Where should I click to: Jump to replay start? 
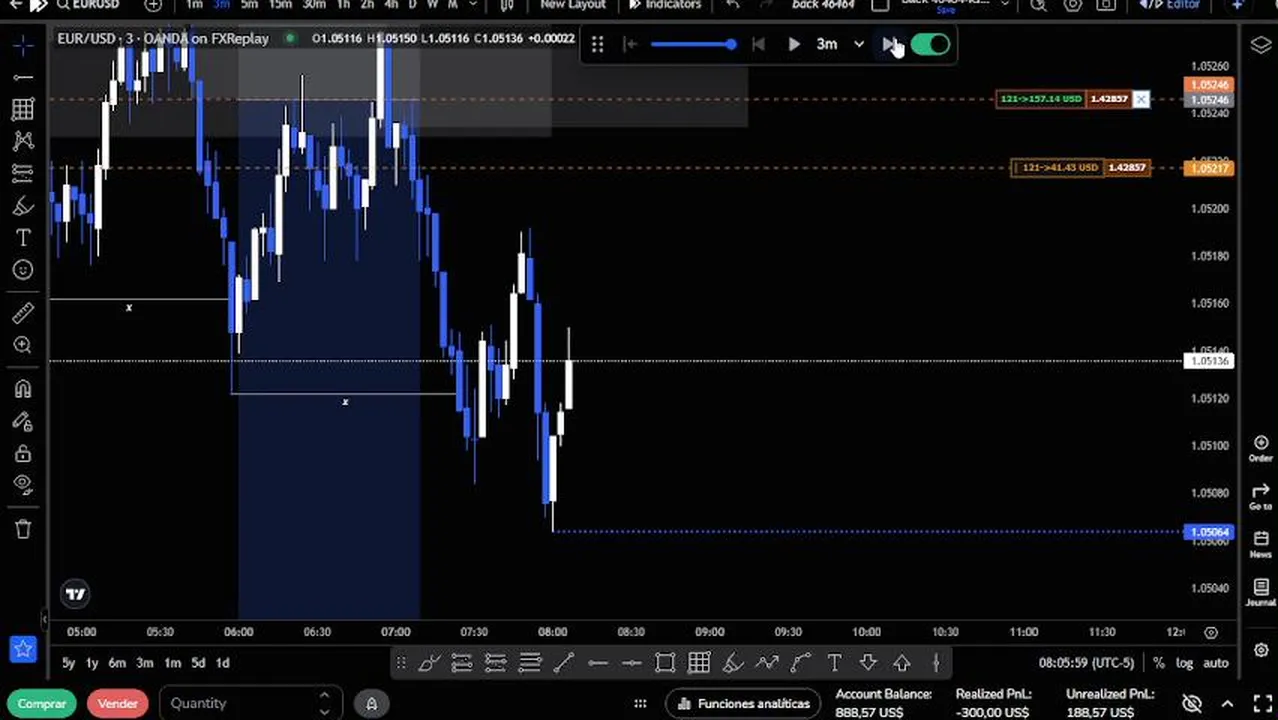click(630, 44)
